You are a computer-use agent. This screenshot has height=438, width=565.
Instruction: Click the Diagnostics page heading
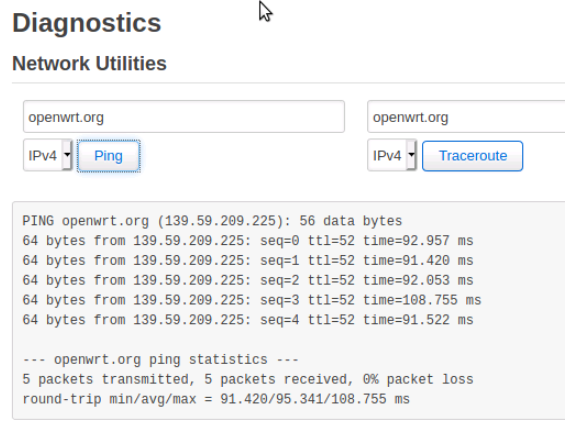(x=86, y=23)
